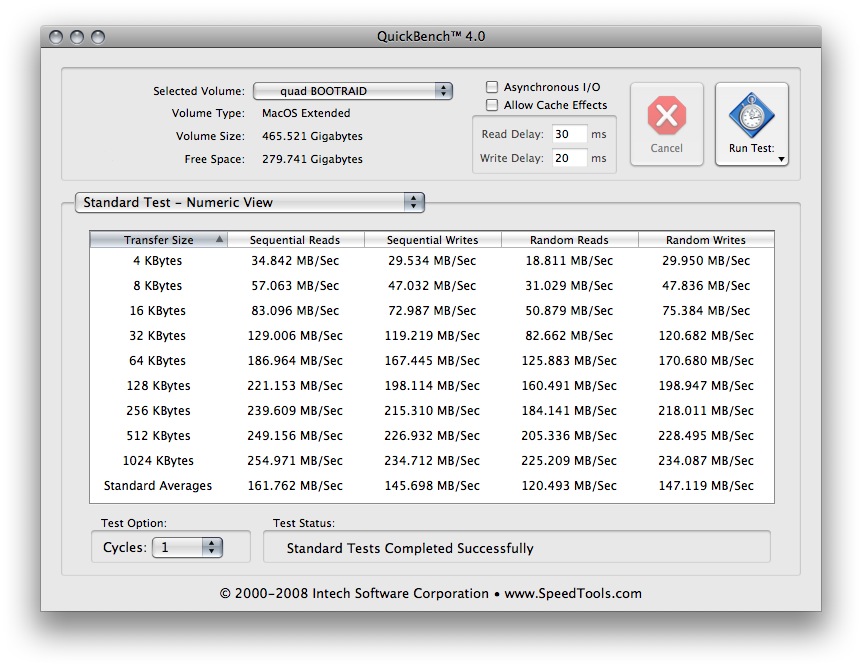
Task: Click the MacOS Extended volume type
Action: (306, 113)
